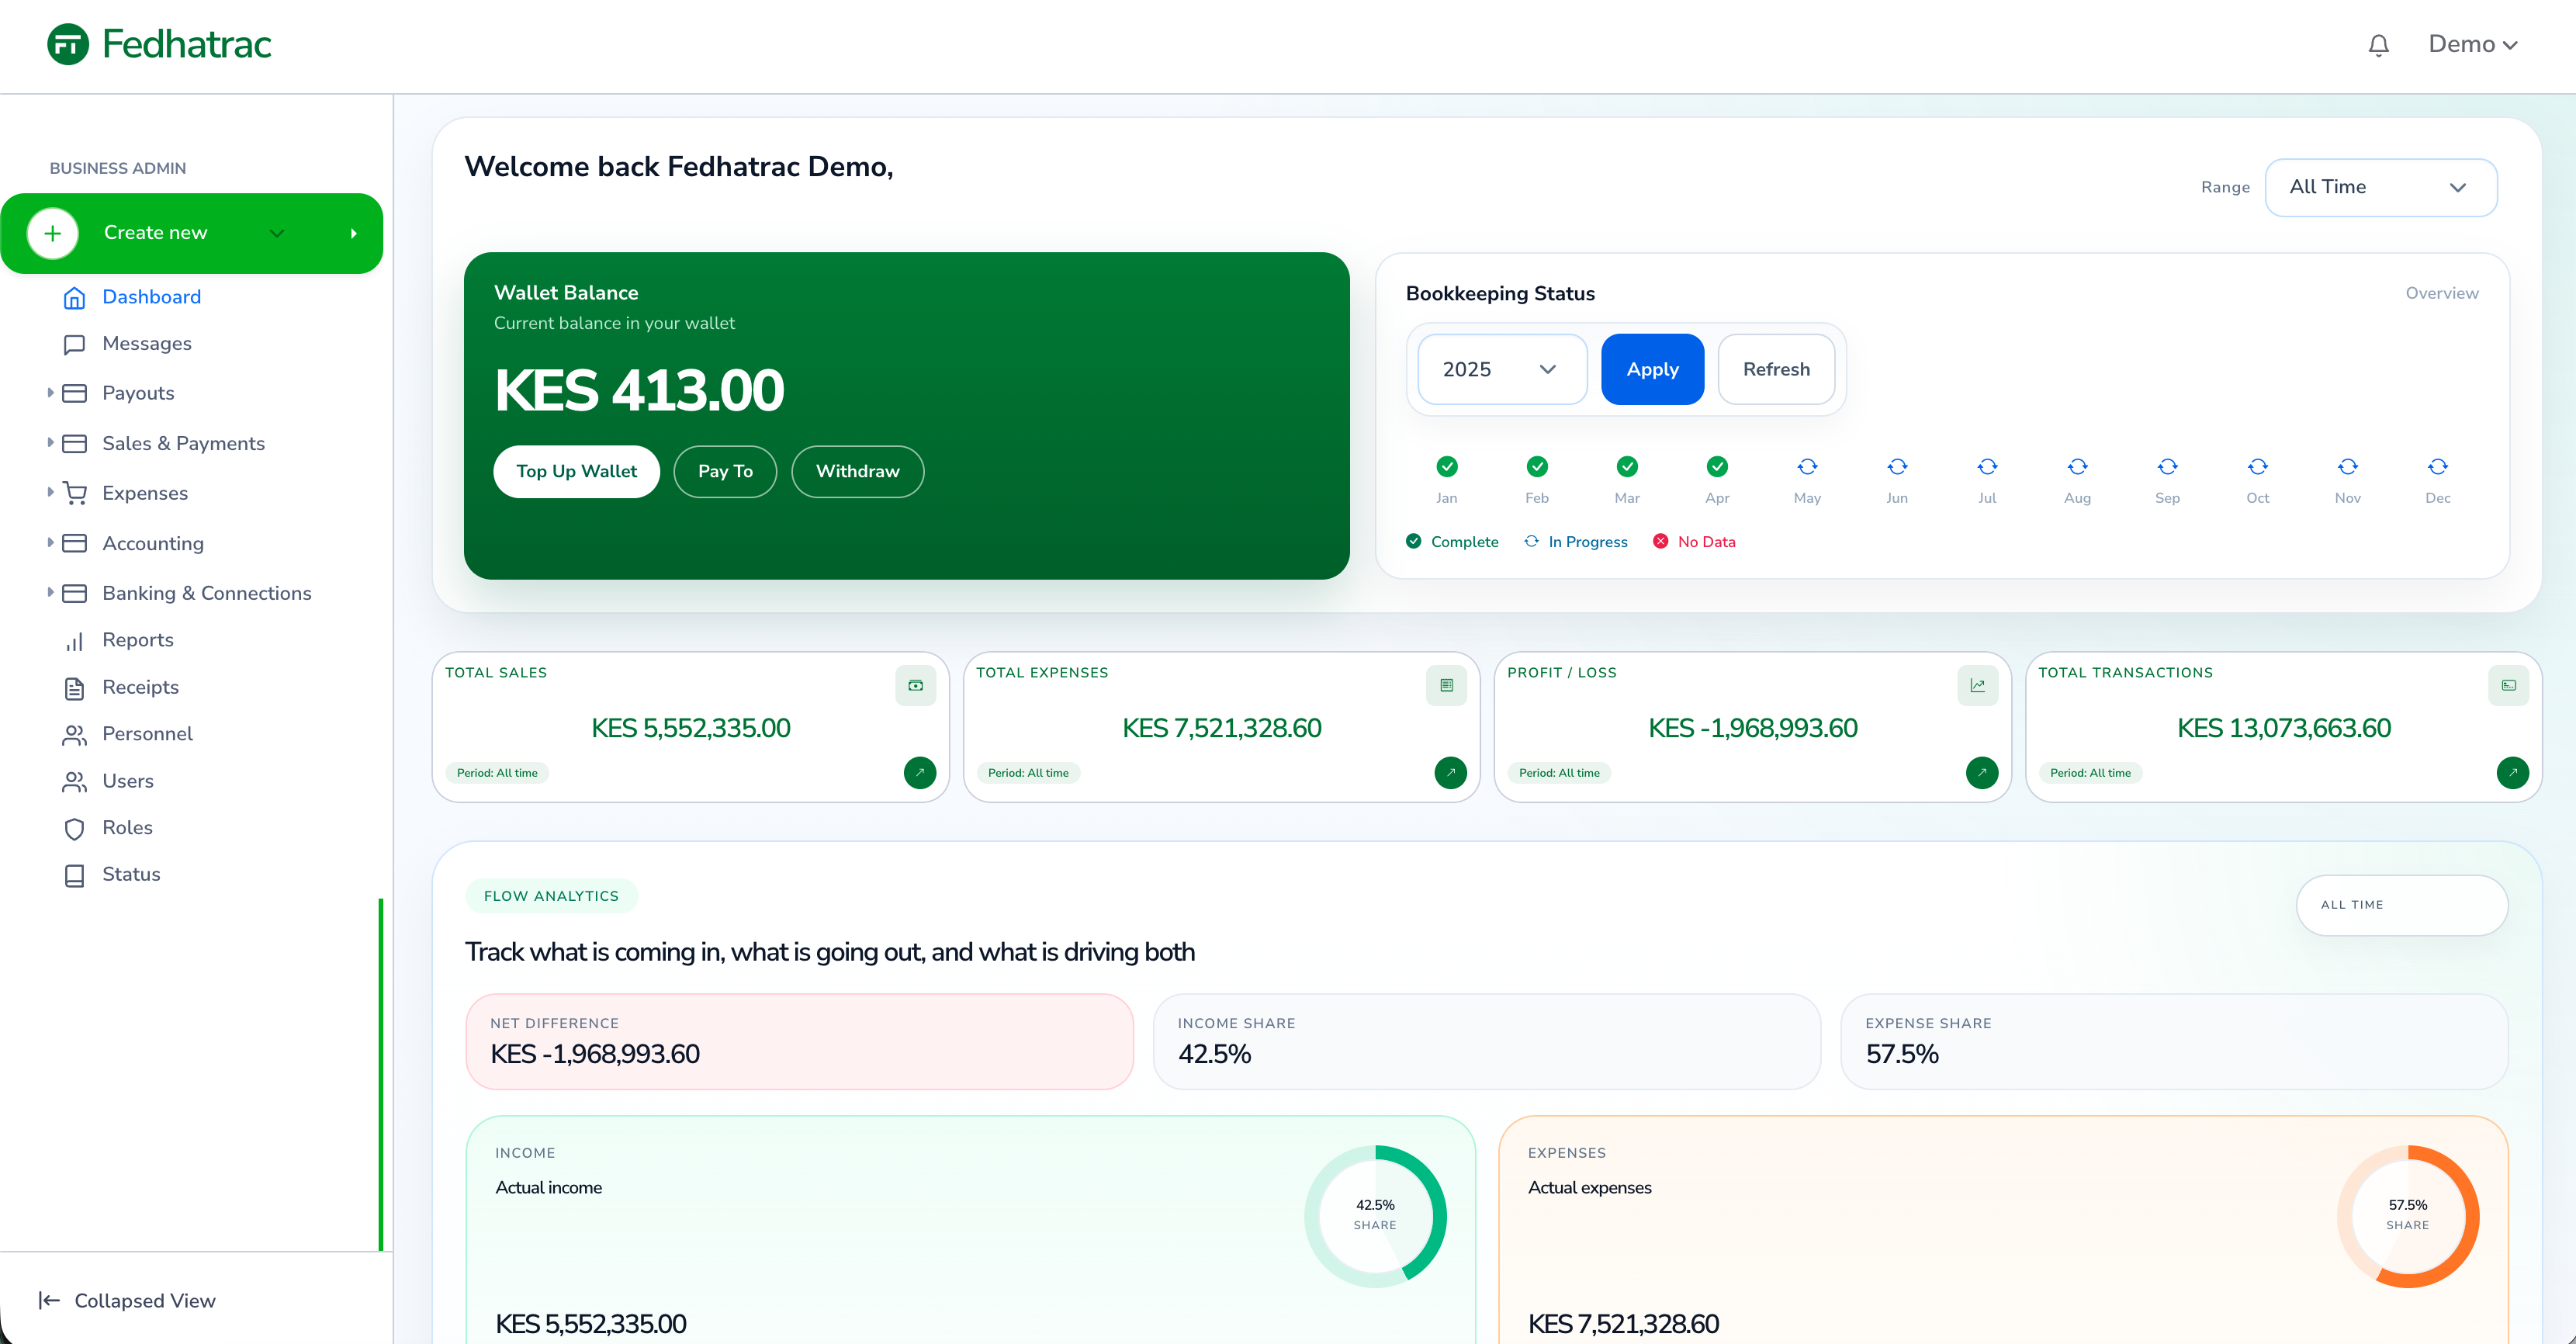Click the plus icon on Create new
The width and height of the screenshot is (2576, 1344).
pos(53,233)
